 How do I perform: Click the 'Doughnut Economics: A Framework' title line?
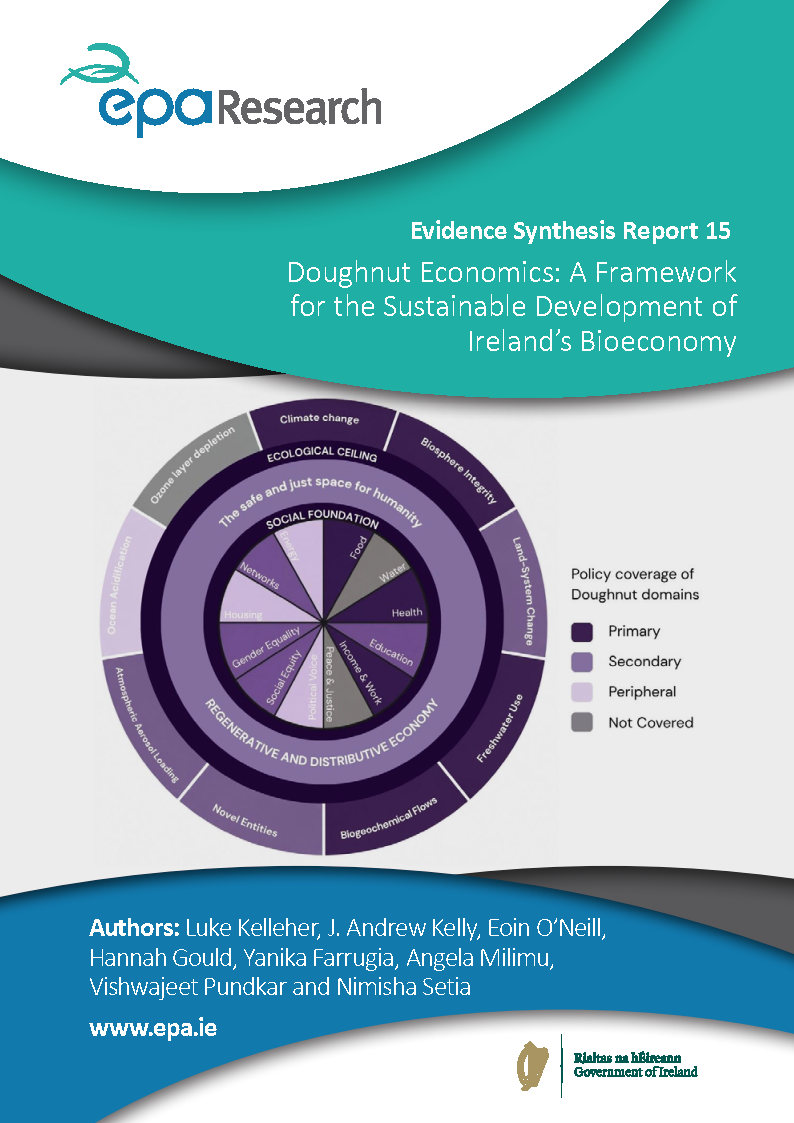(x=511, y=273)
